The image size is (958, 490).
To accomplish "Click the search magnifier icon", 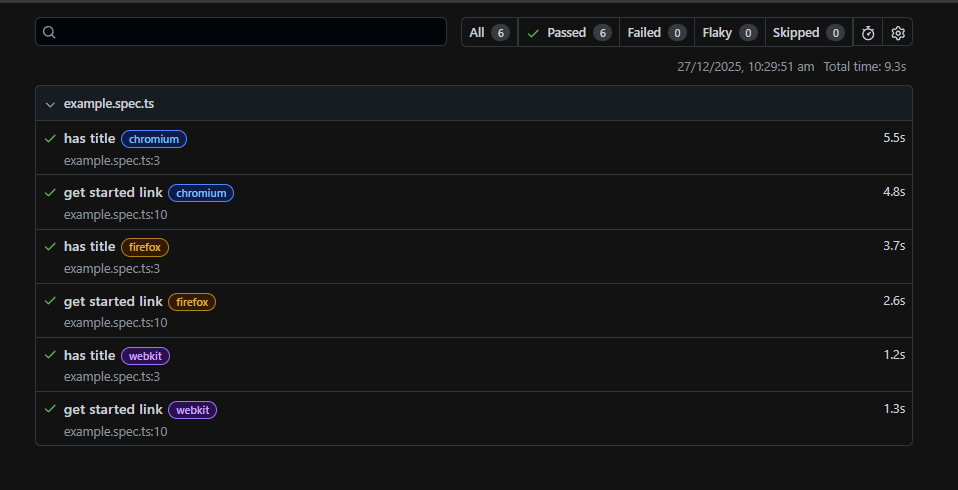I will (x=49, y=32).
